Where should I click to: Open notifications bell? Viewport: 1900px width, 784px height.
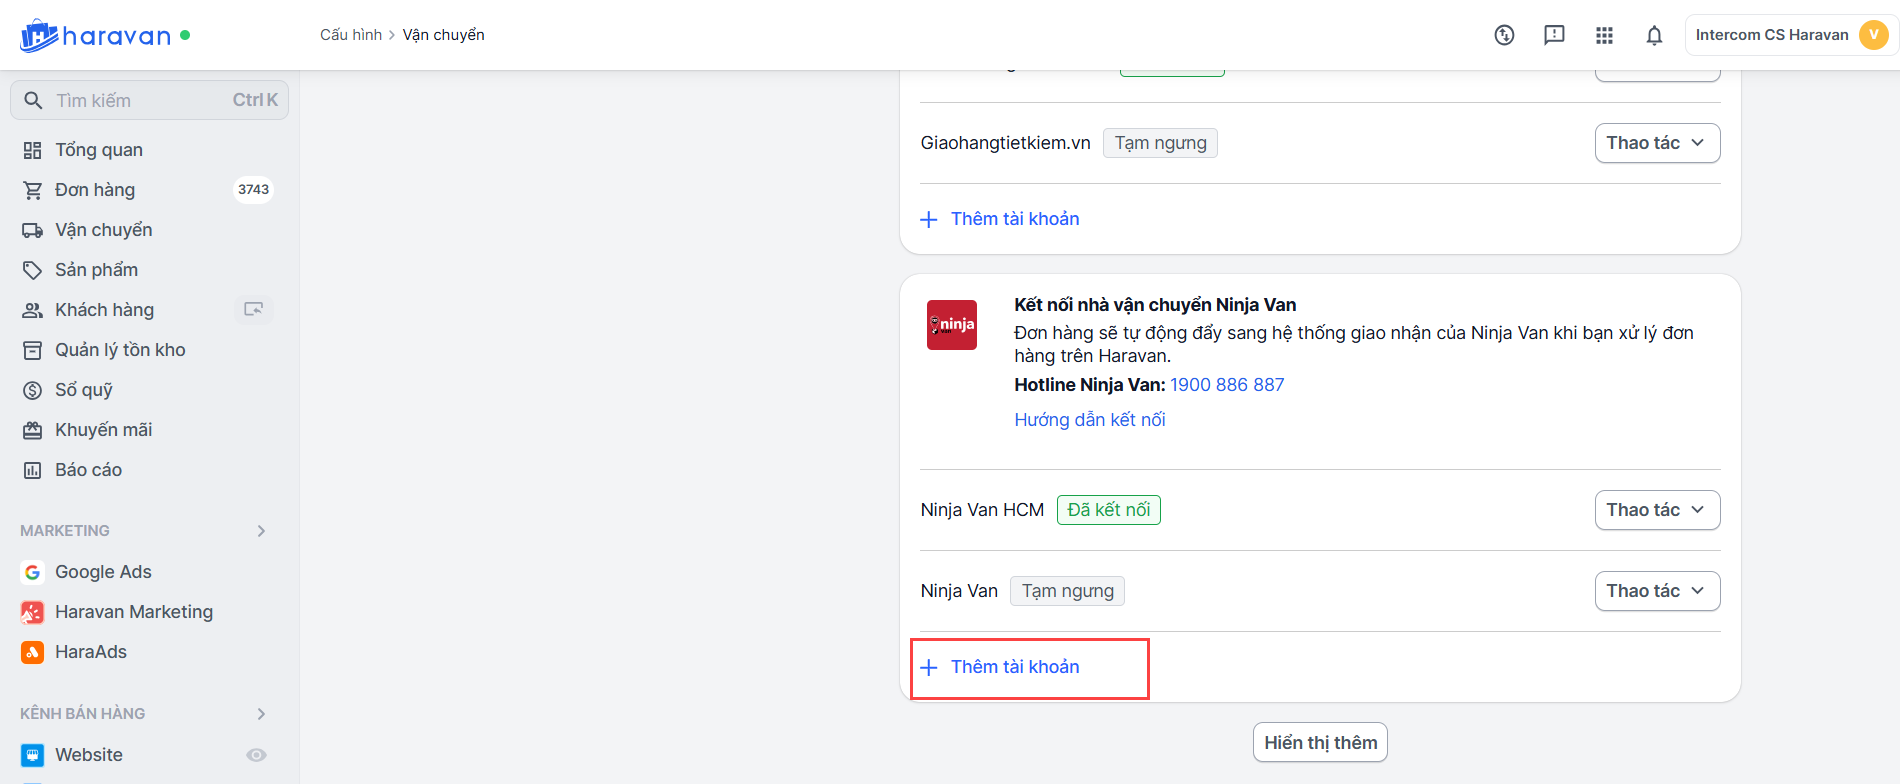(1654, 35)
